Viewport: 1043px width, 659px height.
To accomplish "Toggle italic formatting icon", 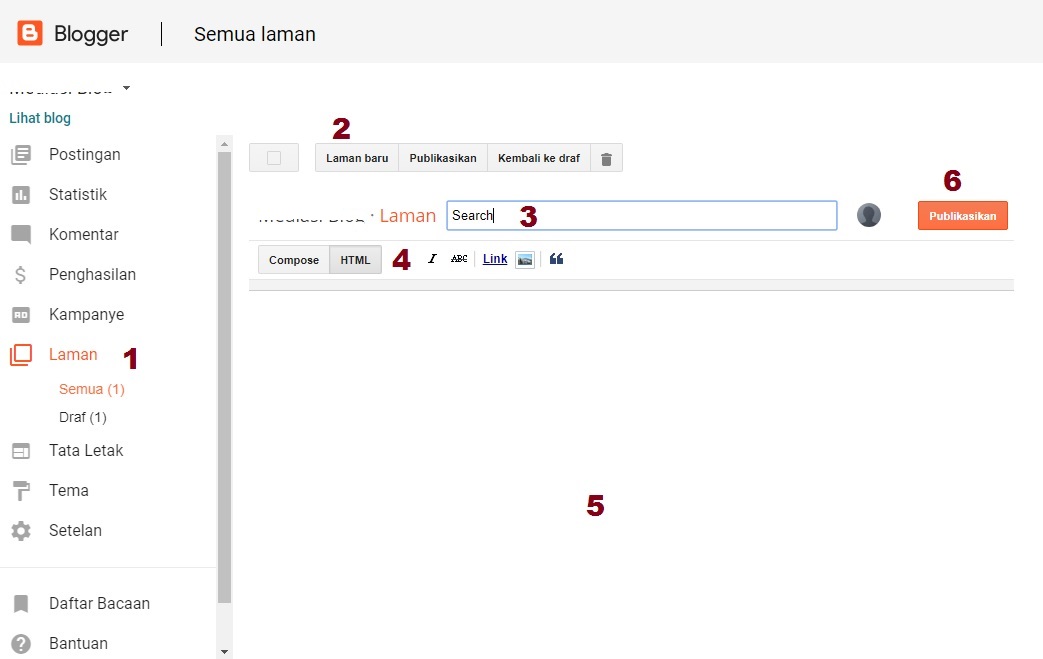I will (432, 259).
